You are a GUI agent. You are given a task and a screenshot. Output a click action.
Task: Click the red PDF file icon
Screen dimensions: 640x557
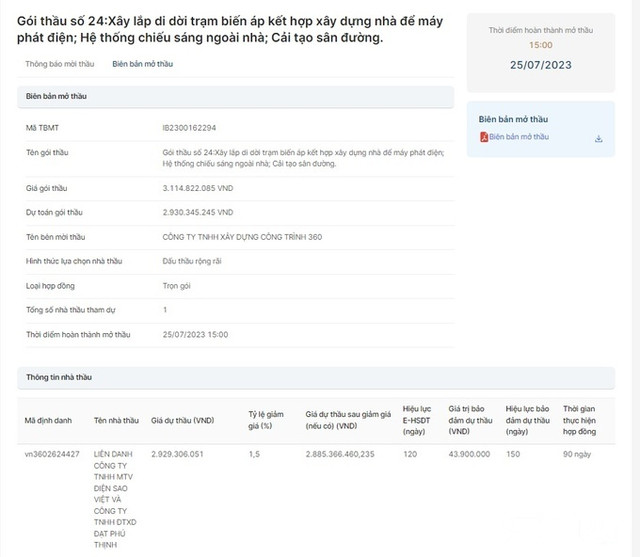coord(484,138)
